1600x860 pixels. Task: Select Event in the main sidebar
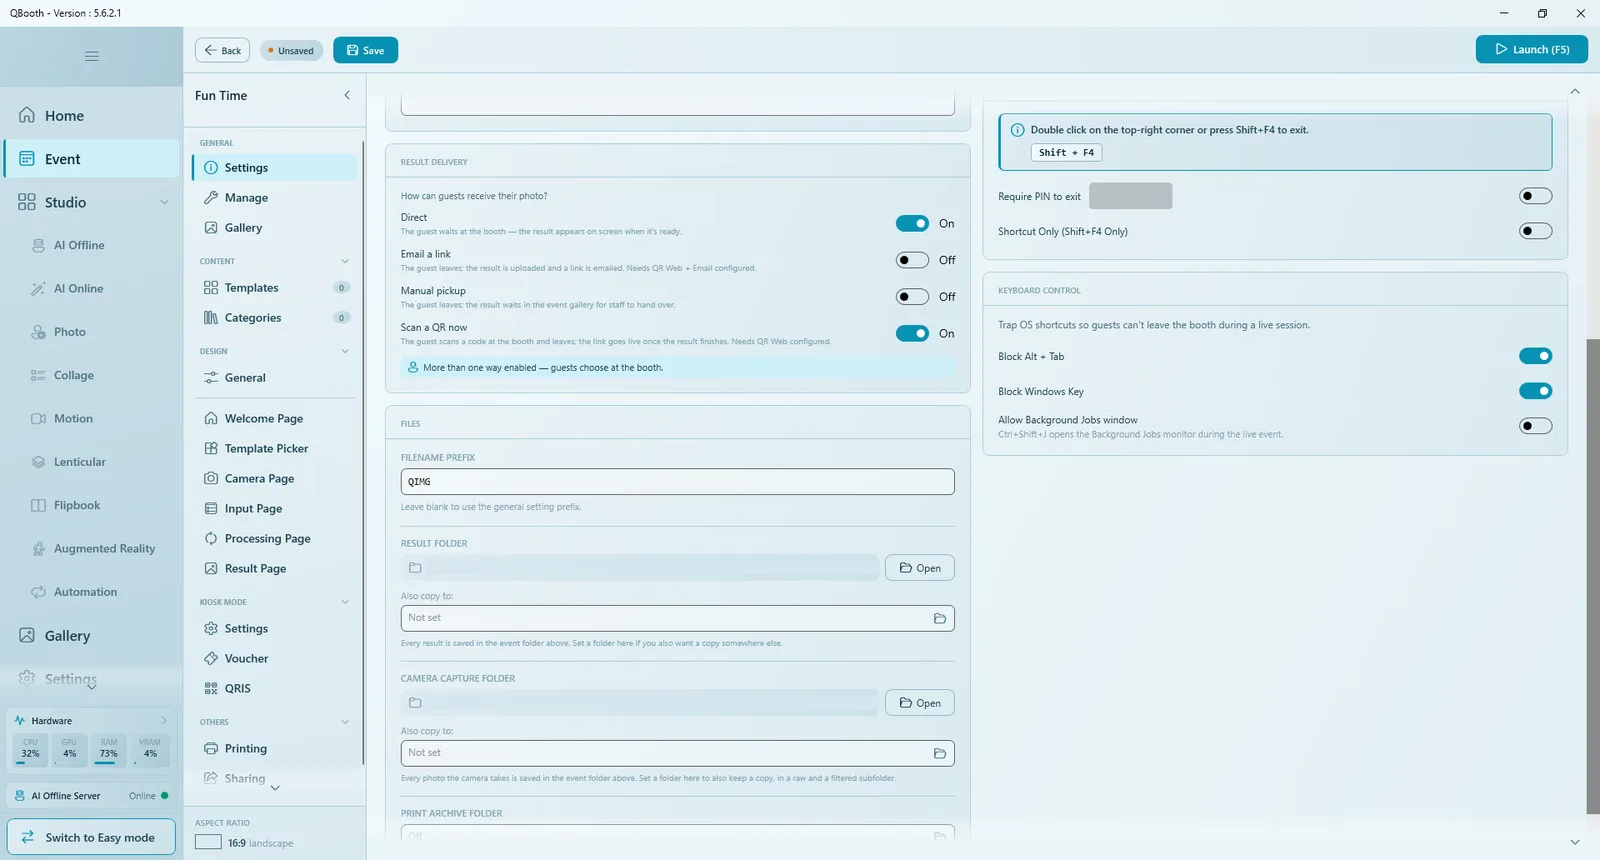coord(91,159)
